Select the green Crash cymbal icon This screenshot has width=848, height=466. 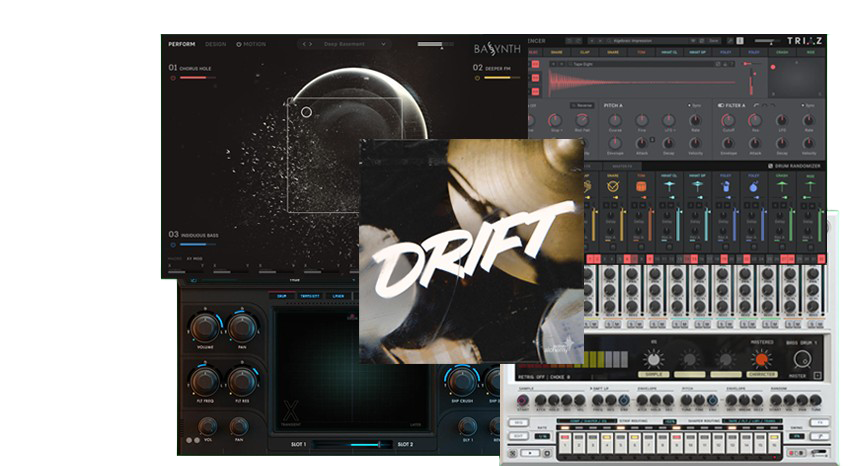click(782, 186)
